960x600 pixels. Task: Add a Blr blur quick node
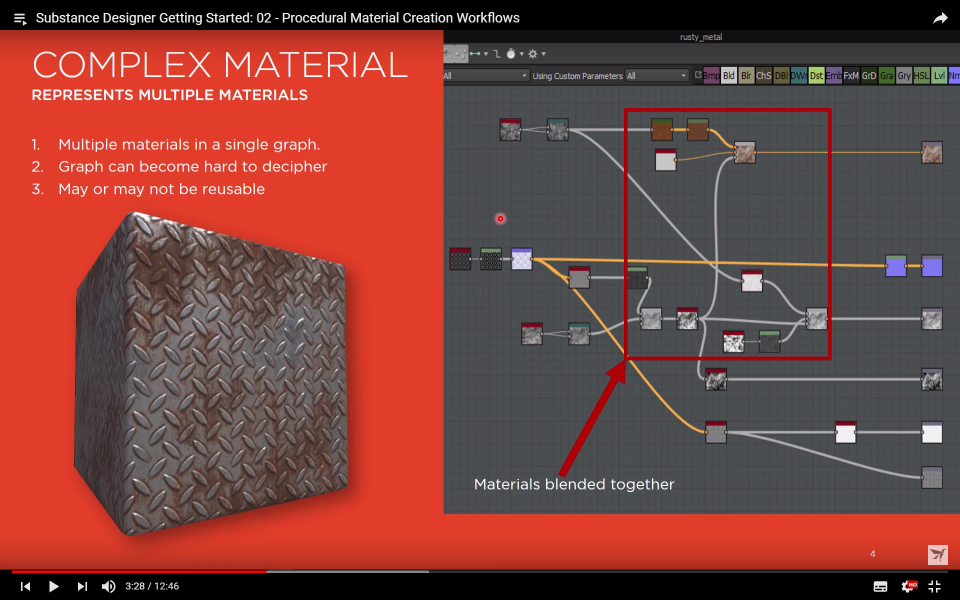[x=746, y=76]
